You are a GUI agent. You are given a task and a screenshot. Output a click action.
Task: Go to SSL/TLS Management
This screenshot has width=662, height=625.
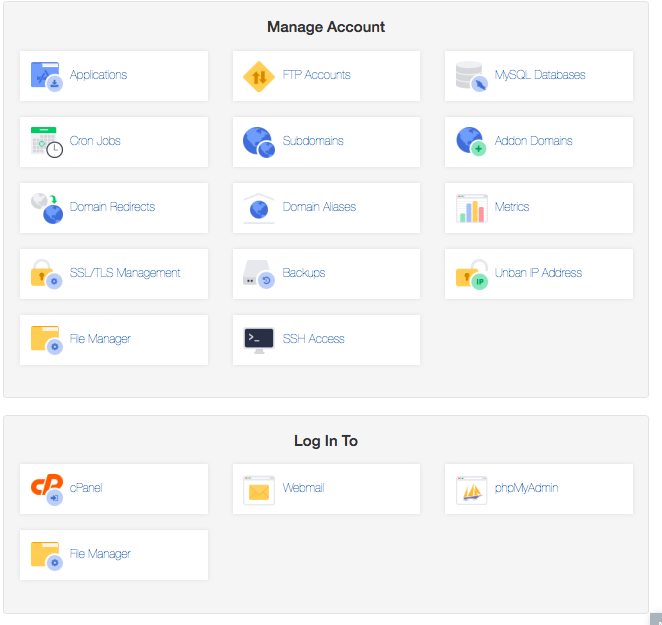click(x=125, y=273)
